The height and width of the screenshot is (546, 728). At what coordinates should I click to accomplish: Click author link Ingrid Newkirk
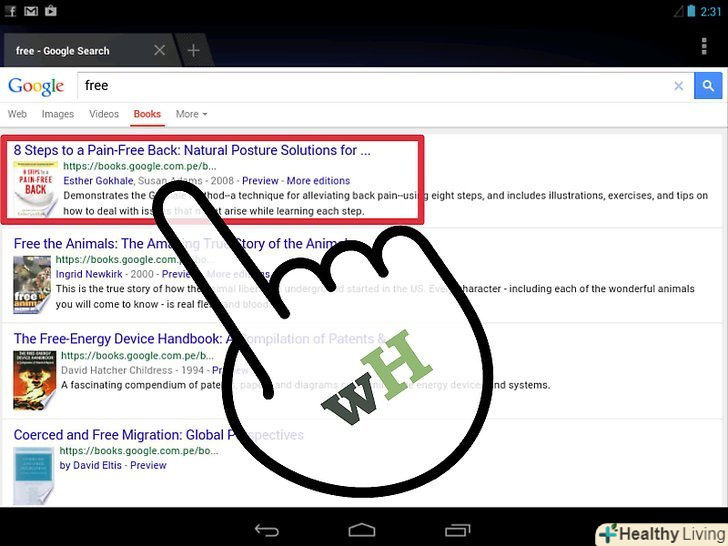pos(89,274)
